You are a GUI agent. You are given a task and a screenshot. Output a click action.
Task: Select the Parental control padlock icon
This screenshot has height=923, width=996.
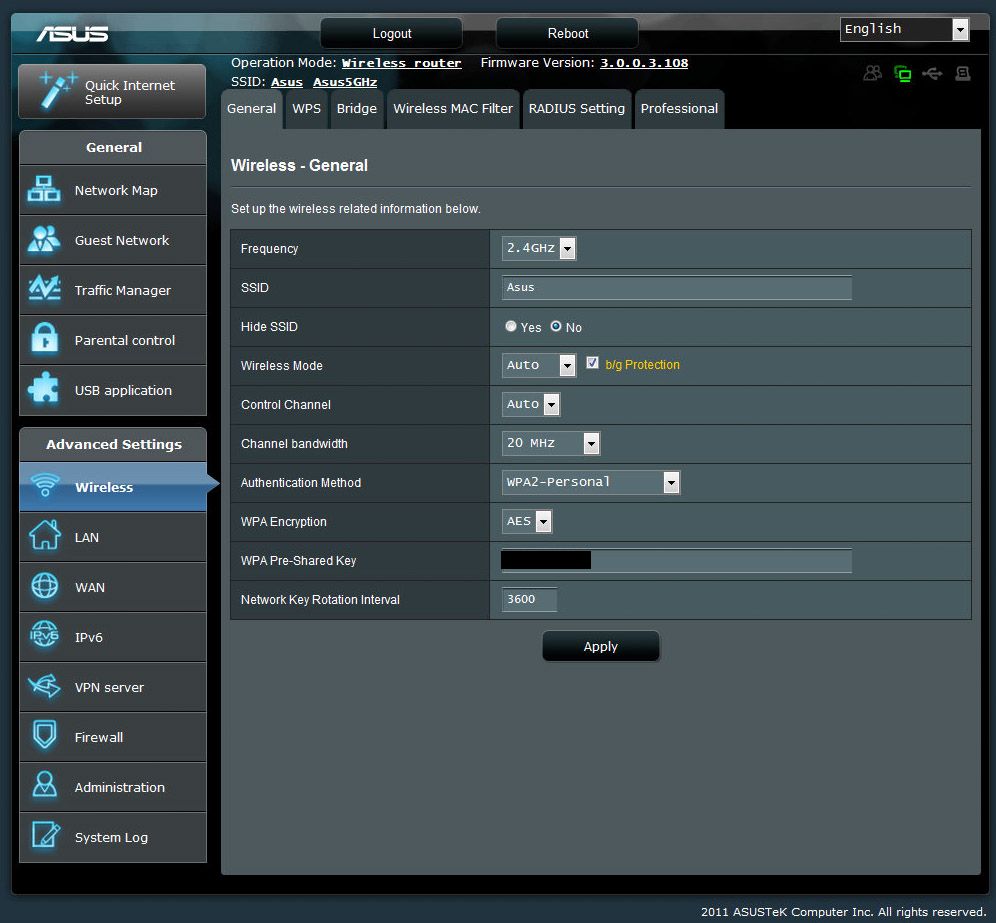tap(44, 340)
